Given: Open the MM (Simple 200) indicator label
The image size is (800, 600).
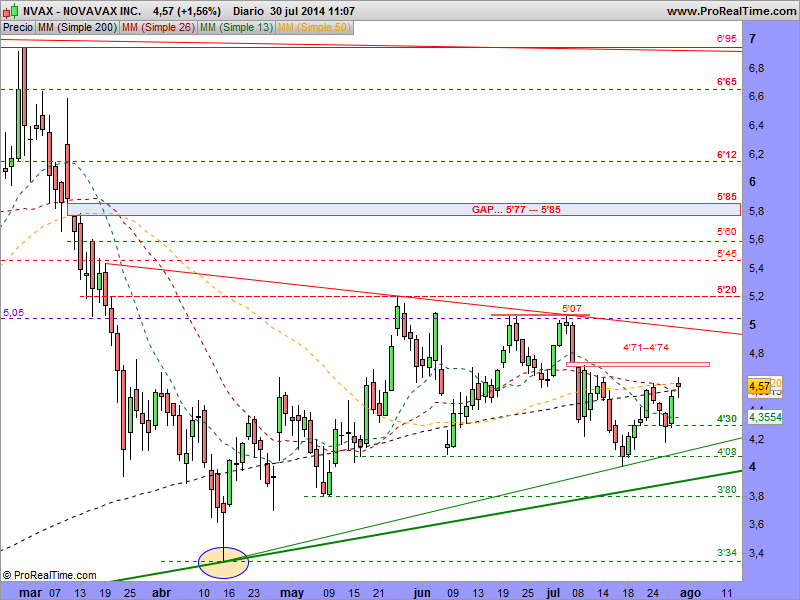Looking at the screenshot, I should click(78, 28).
